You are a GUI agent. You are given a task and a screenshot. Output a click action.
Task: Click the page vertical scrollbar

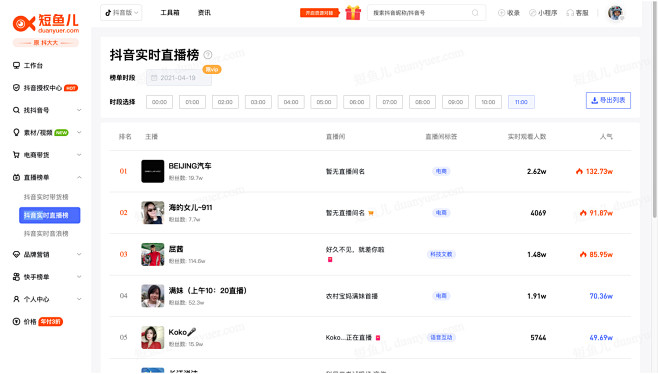(655, 109)
